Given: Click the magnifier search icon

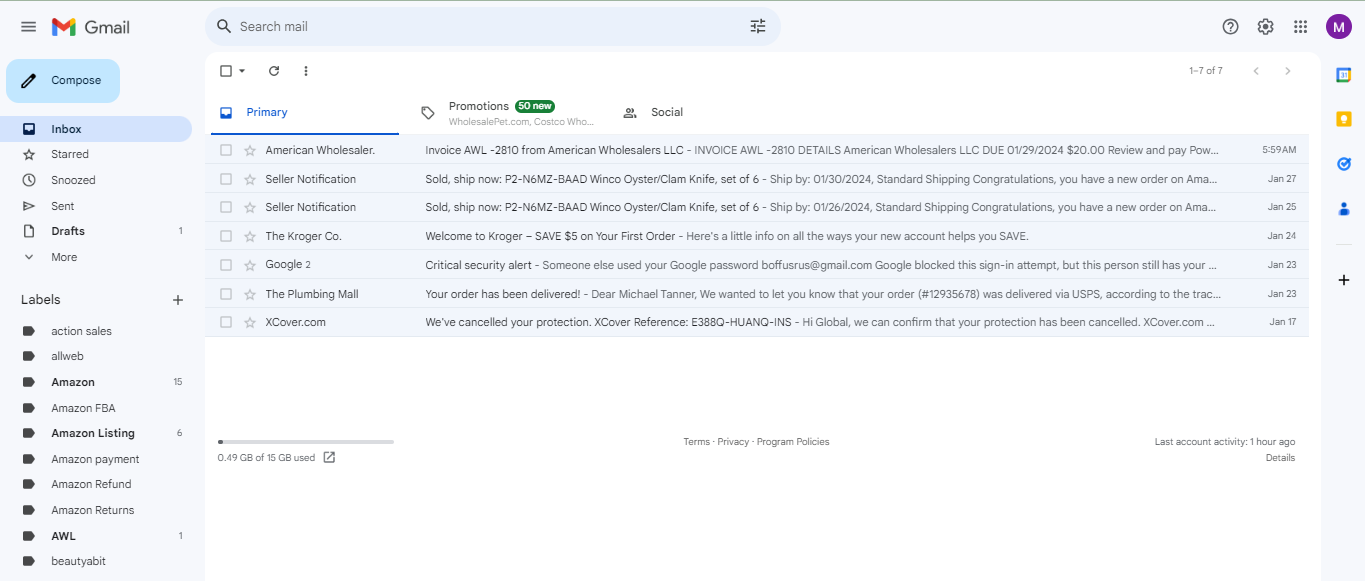Looking at the screenshot, I should point(224,27).
